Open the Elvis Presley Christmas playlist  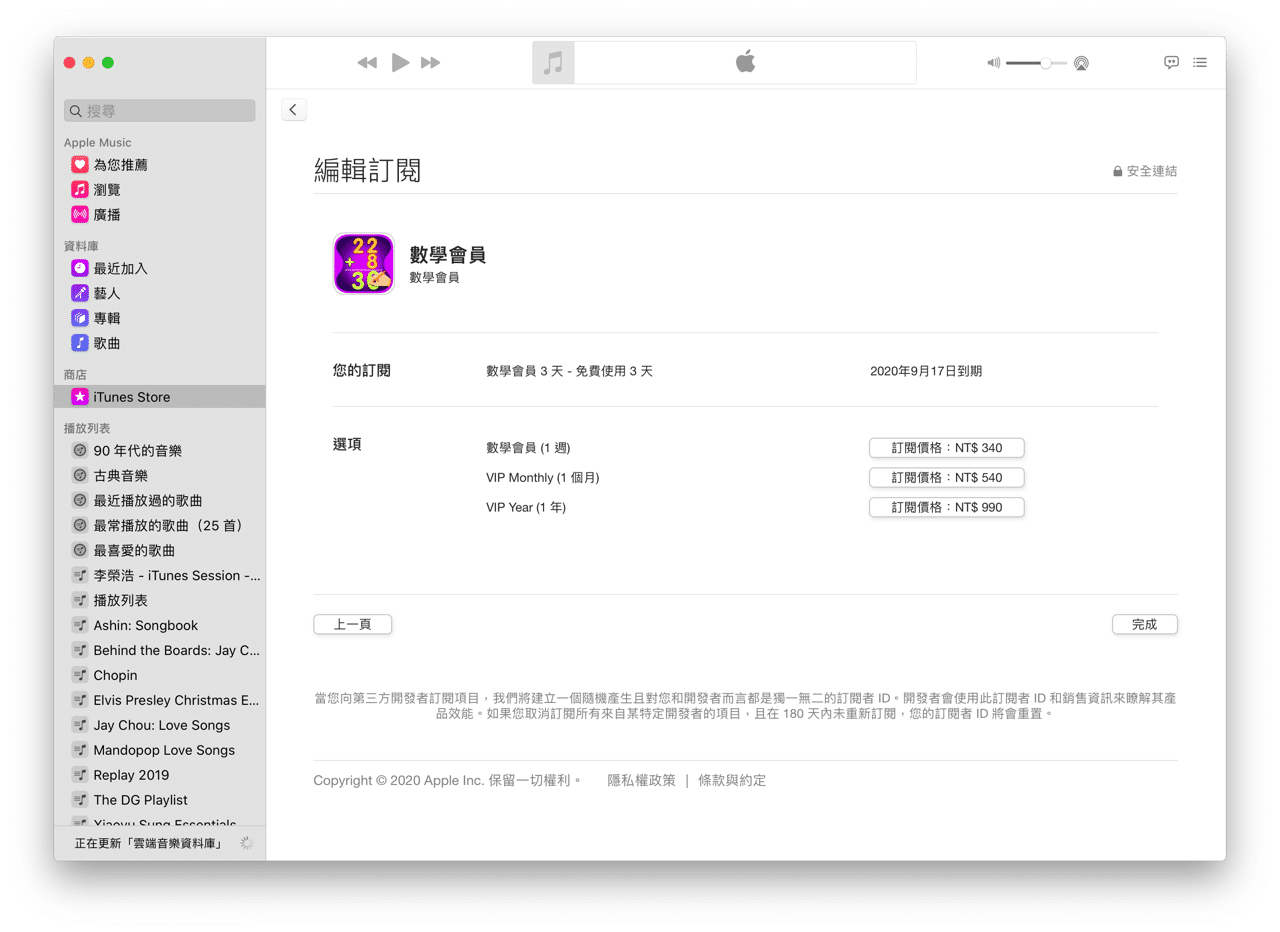(x=160, y=700)
